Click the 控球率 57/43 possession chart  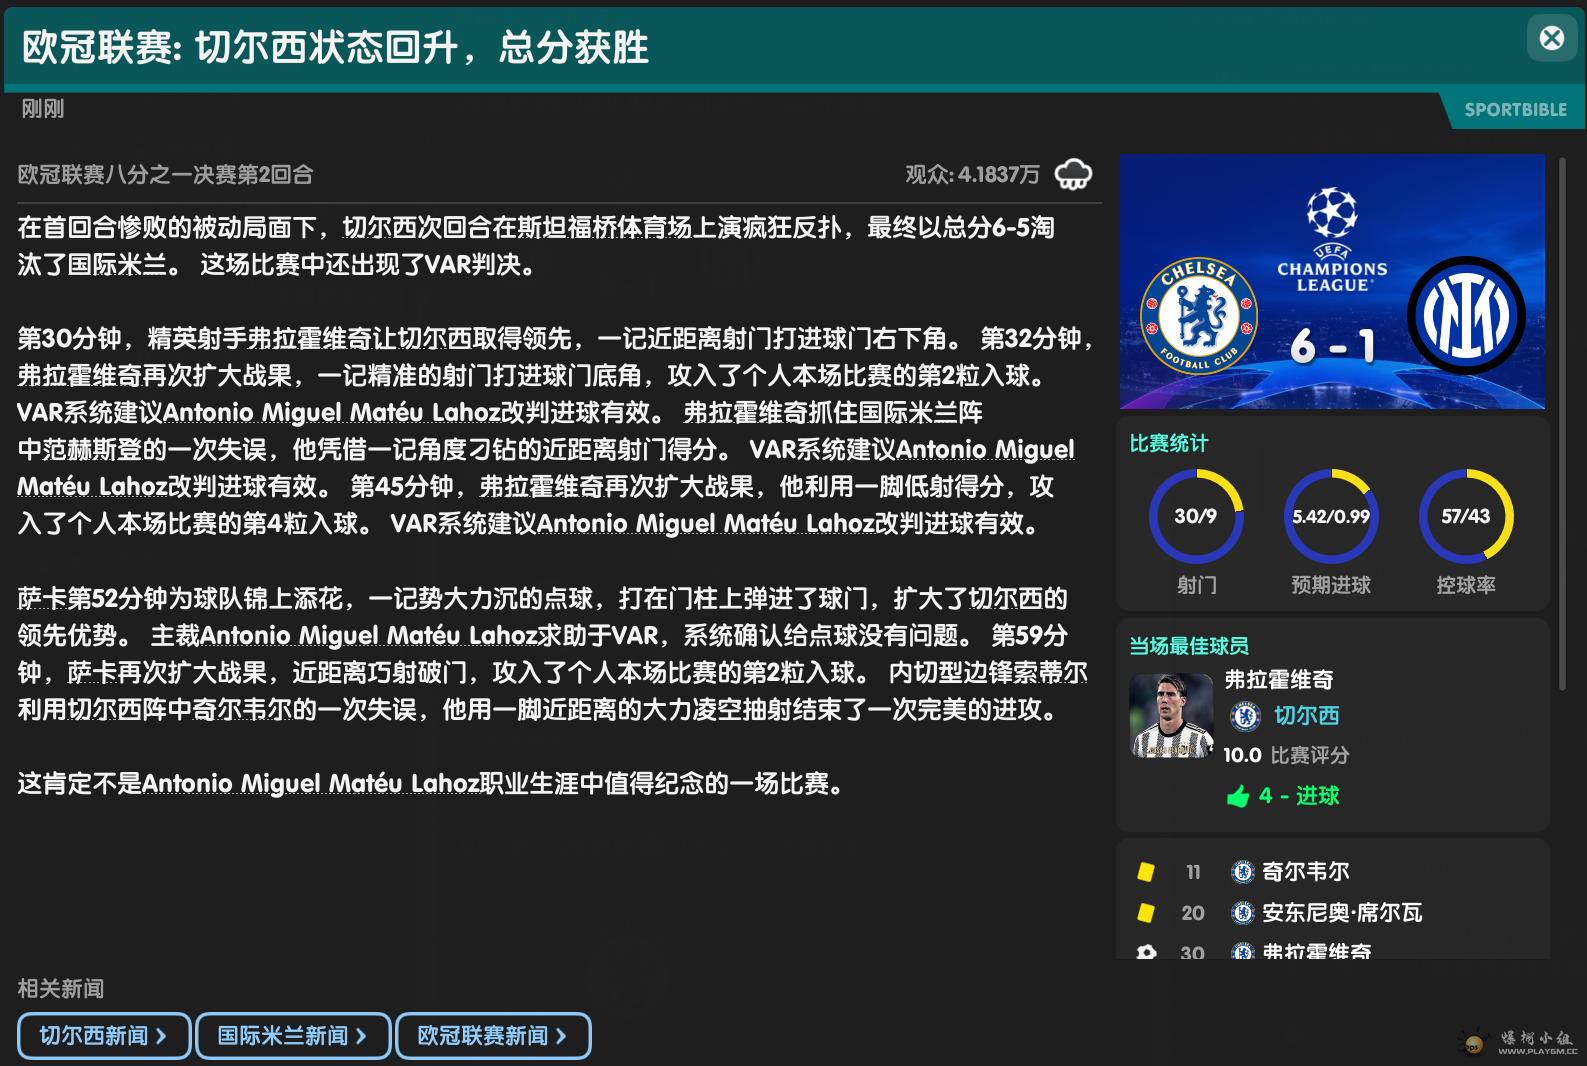[1466, 516]
